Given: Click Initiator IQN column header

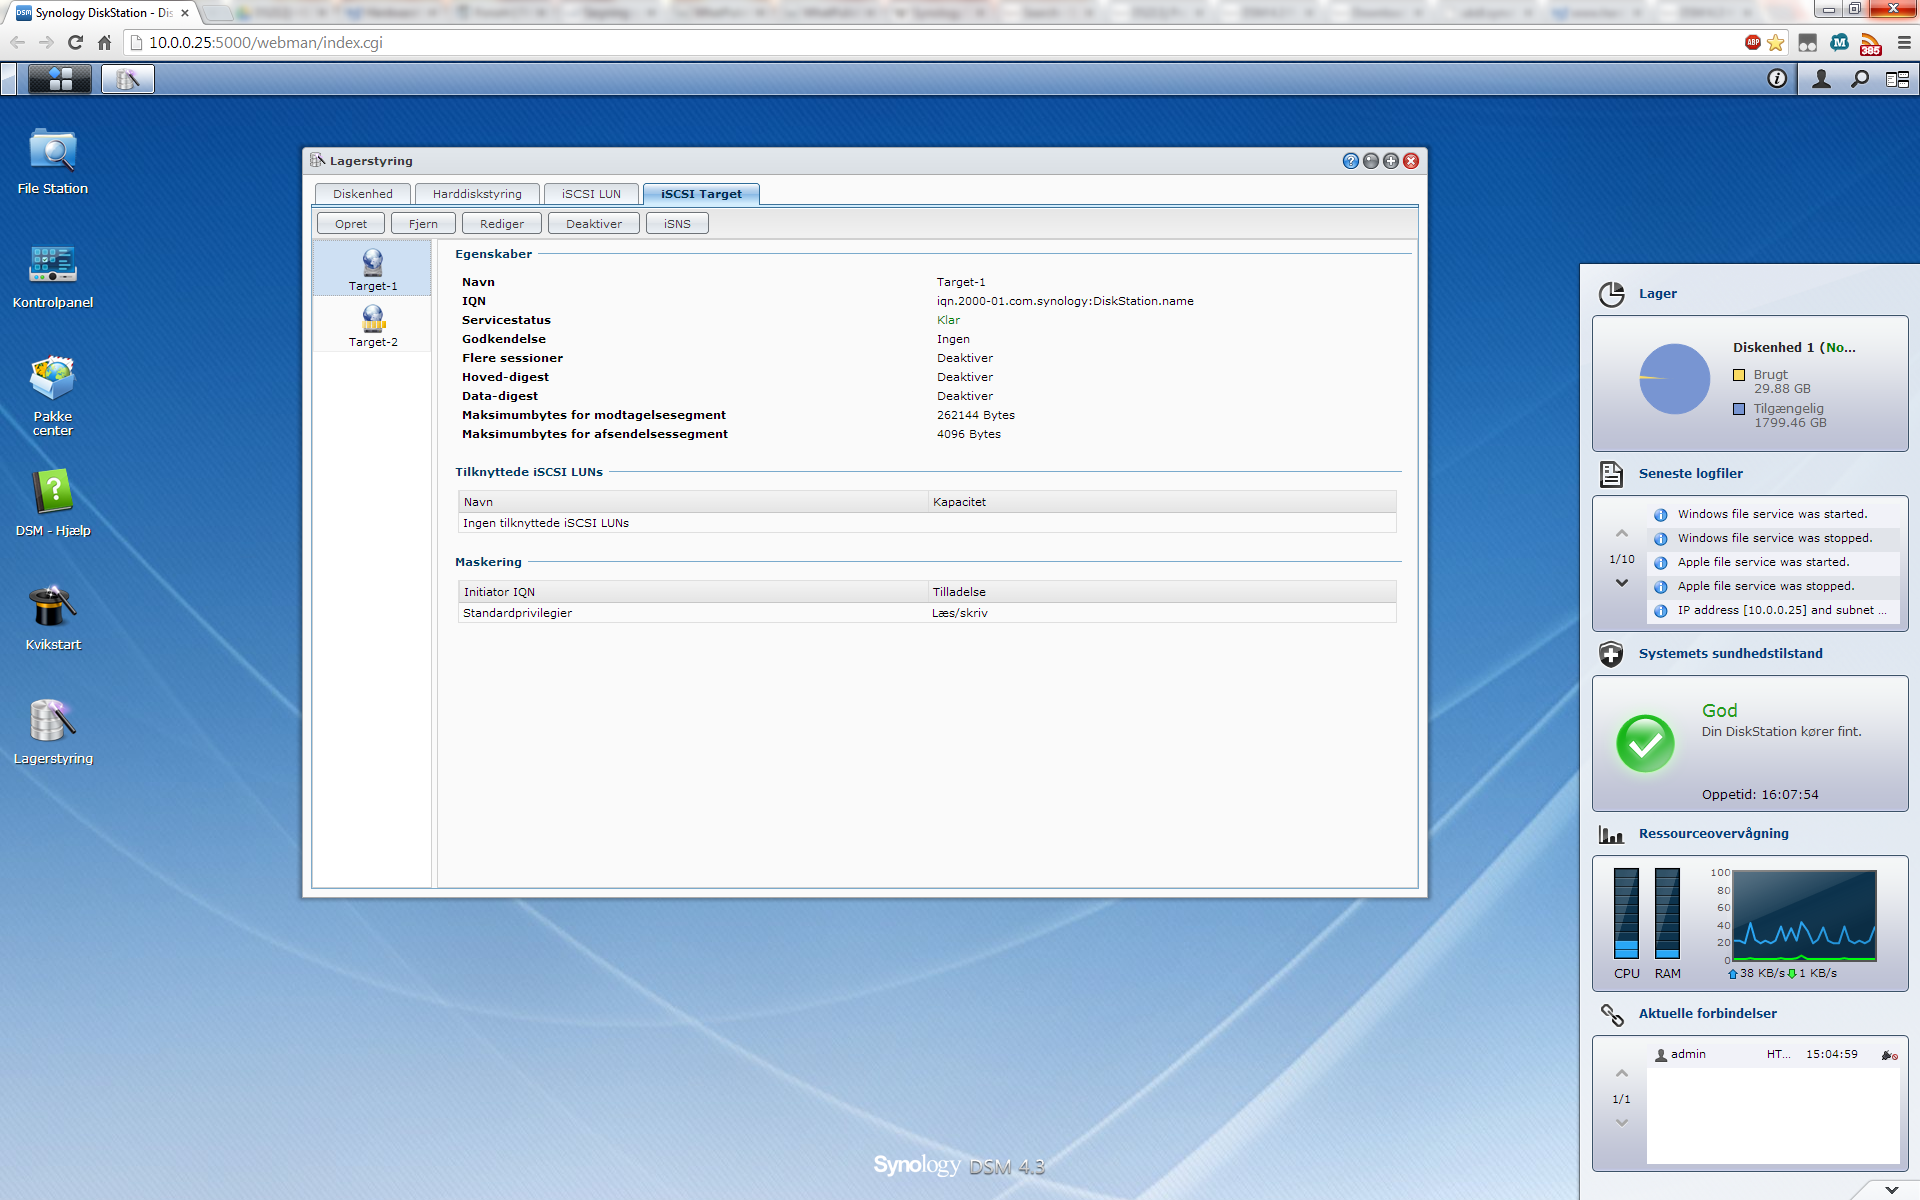Looking at the screenshot, I should [x=693, y=592].
